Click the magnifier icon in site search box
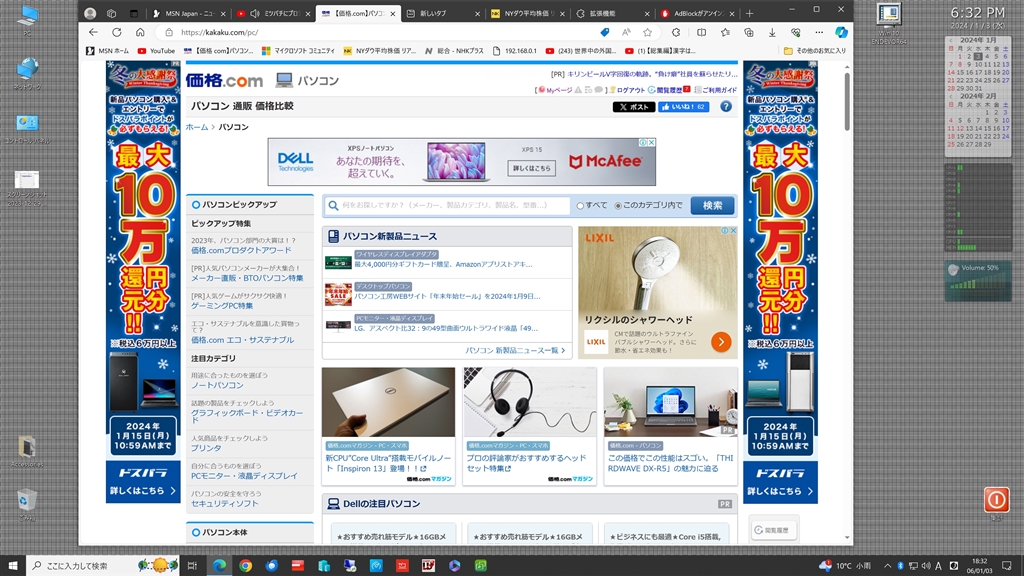 (x=333, y=205)
